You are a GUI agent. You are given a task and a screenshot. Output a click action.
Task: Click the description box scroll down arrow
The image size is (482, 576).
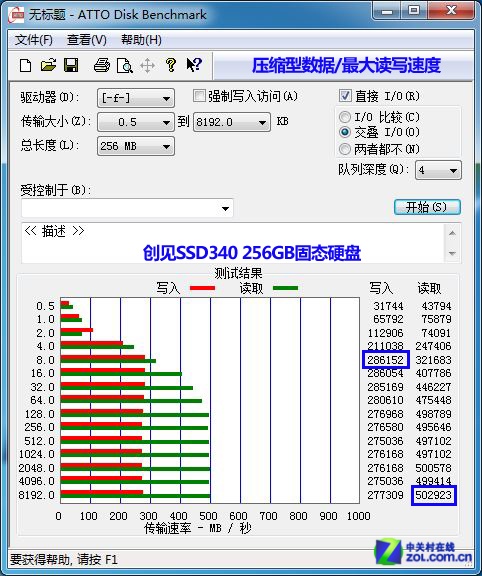[452, 253]
